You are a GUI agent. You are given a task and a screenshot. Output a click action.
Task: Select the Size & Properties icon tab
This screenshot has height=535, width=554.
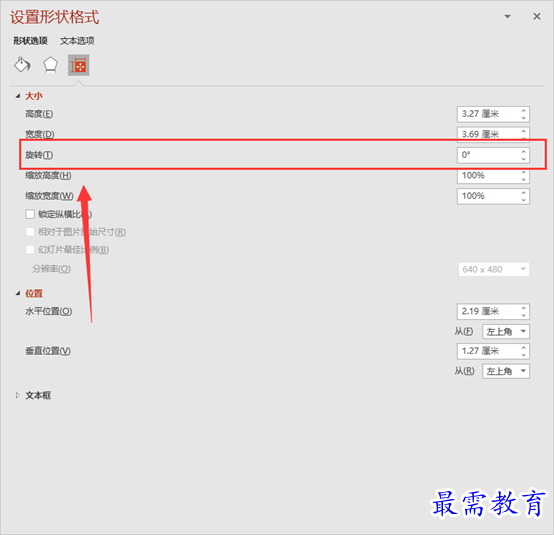tap(78, 65)
